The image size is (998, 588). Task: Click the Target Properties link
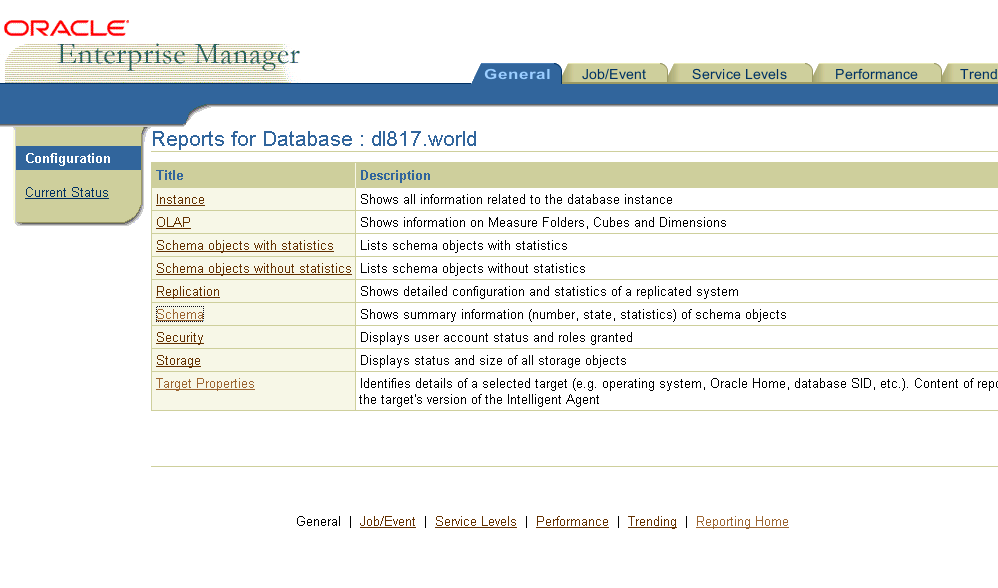[205, 384]
